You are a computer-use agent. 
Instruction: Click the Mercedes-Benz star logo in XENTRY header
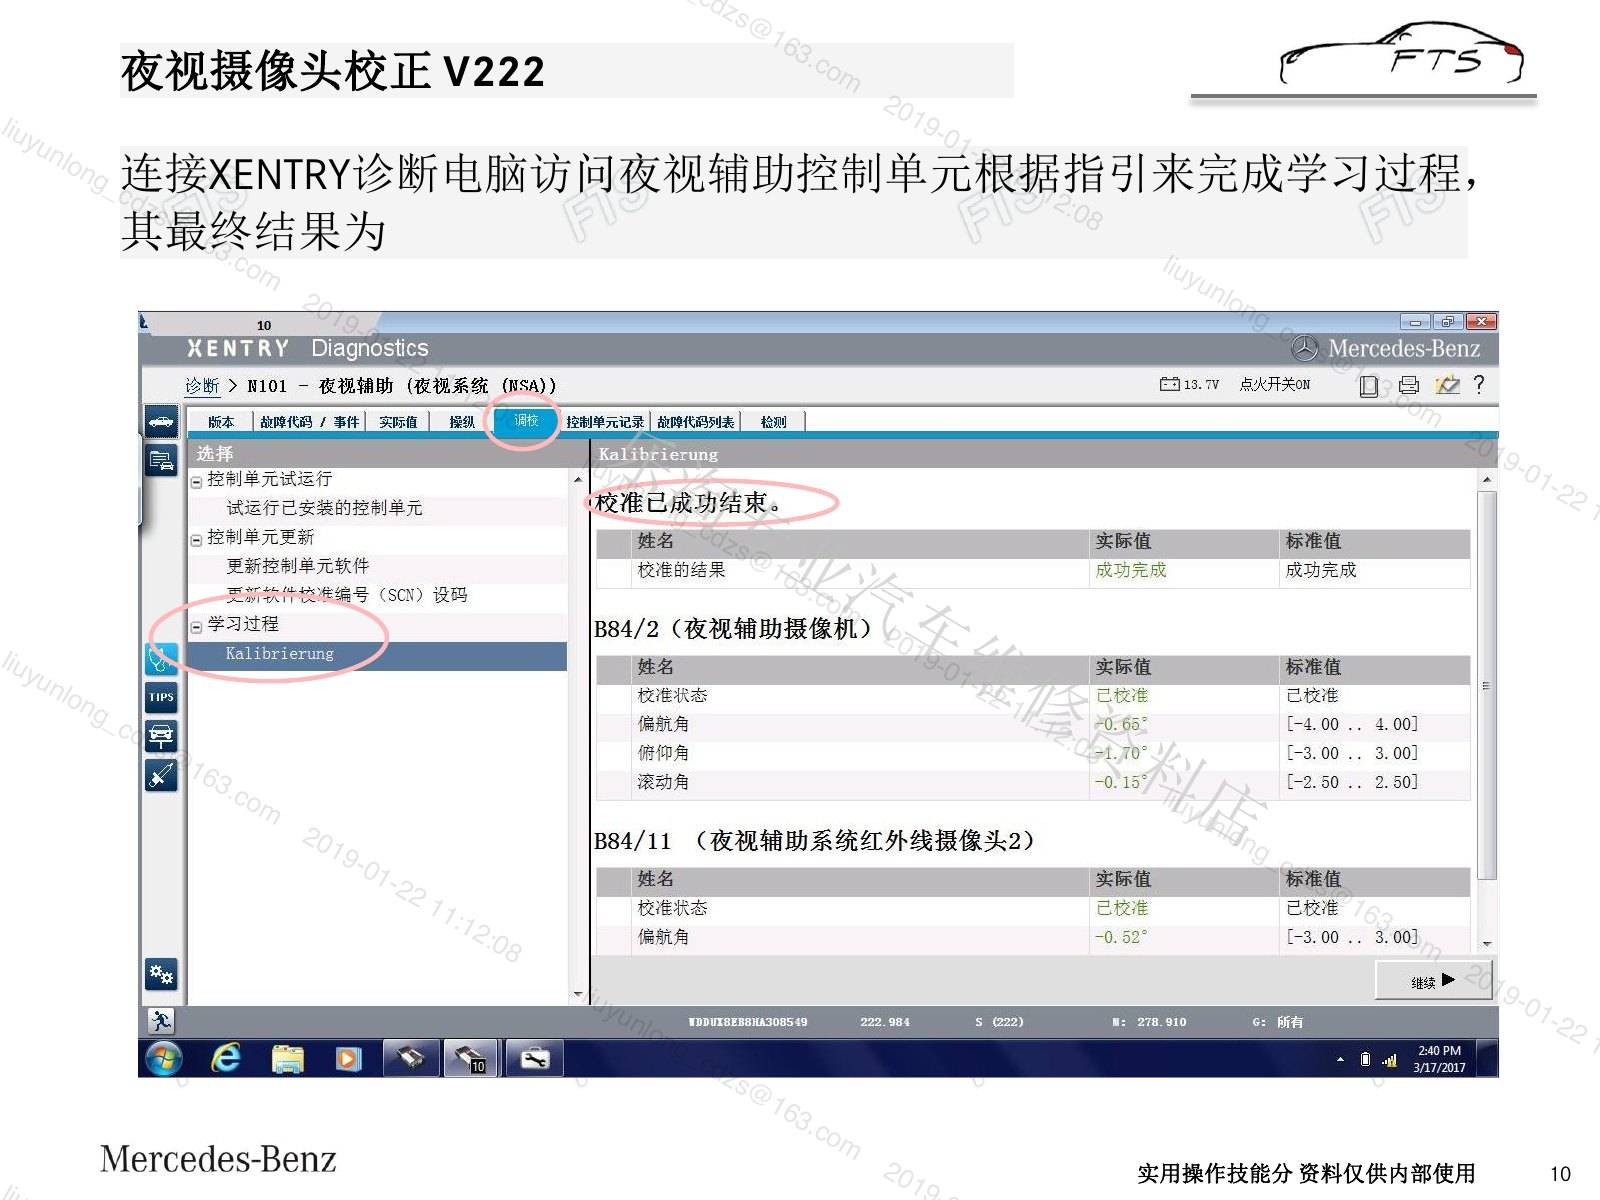pyautogui.click(x=1304, y=348)
